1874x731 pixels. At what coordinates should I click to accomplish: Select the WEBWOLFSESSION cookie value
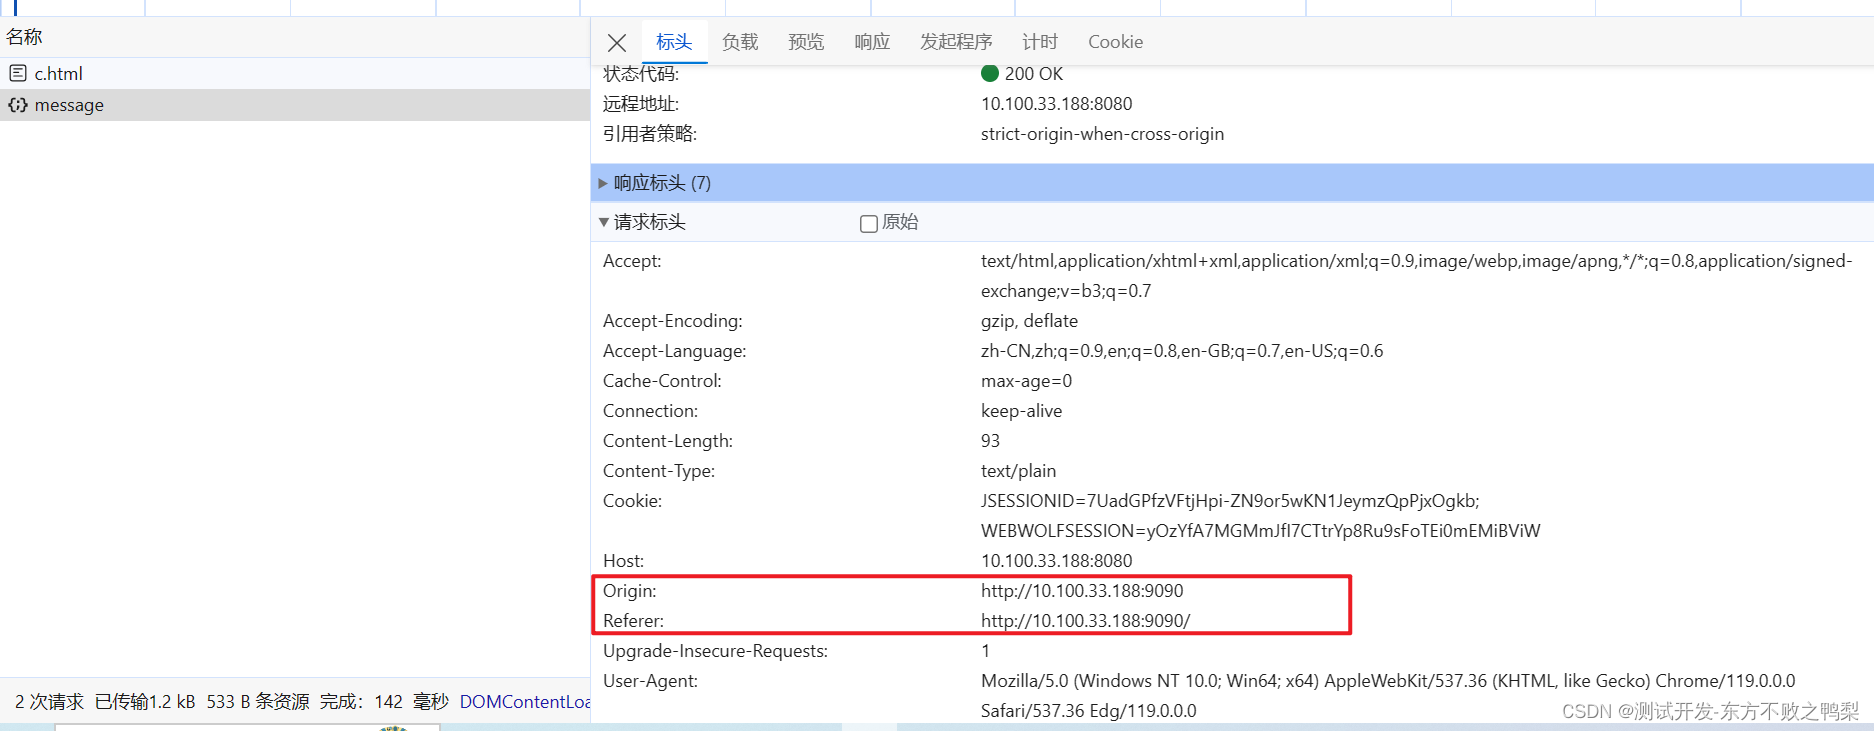(x=1261, y=531)
